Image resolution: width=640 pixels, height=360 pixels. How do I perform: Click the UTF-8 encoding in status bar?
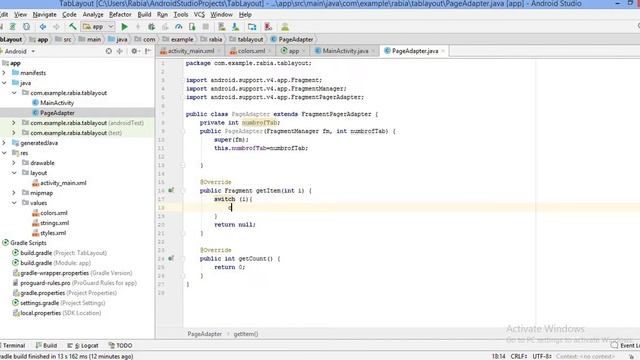click(542, 356)
